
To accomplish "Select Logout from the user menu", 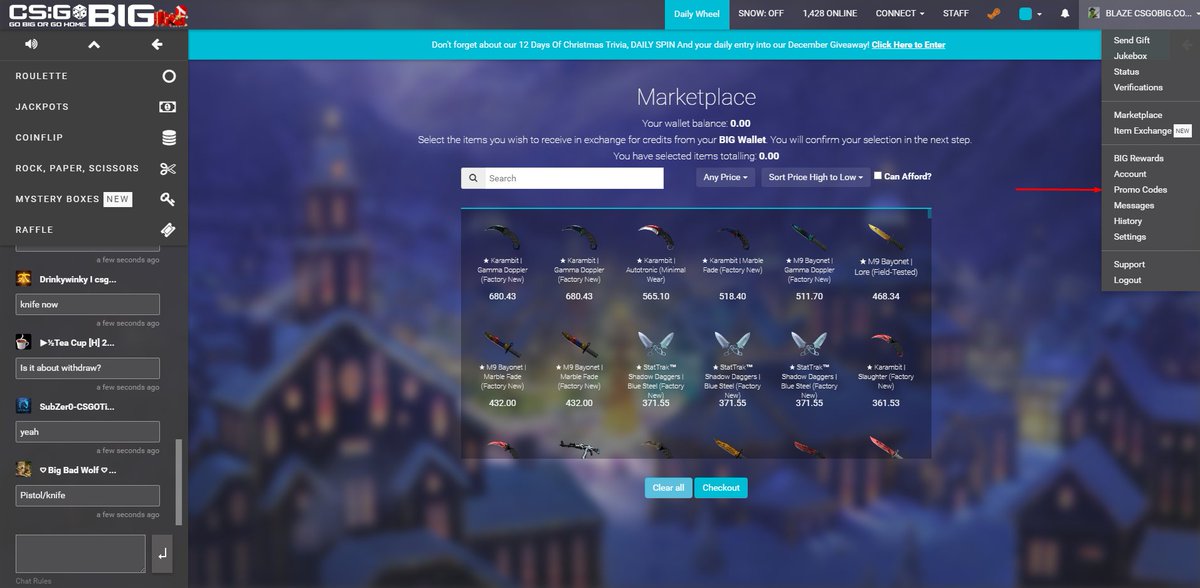I will point(1127,280).
